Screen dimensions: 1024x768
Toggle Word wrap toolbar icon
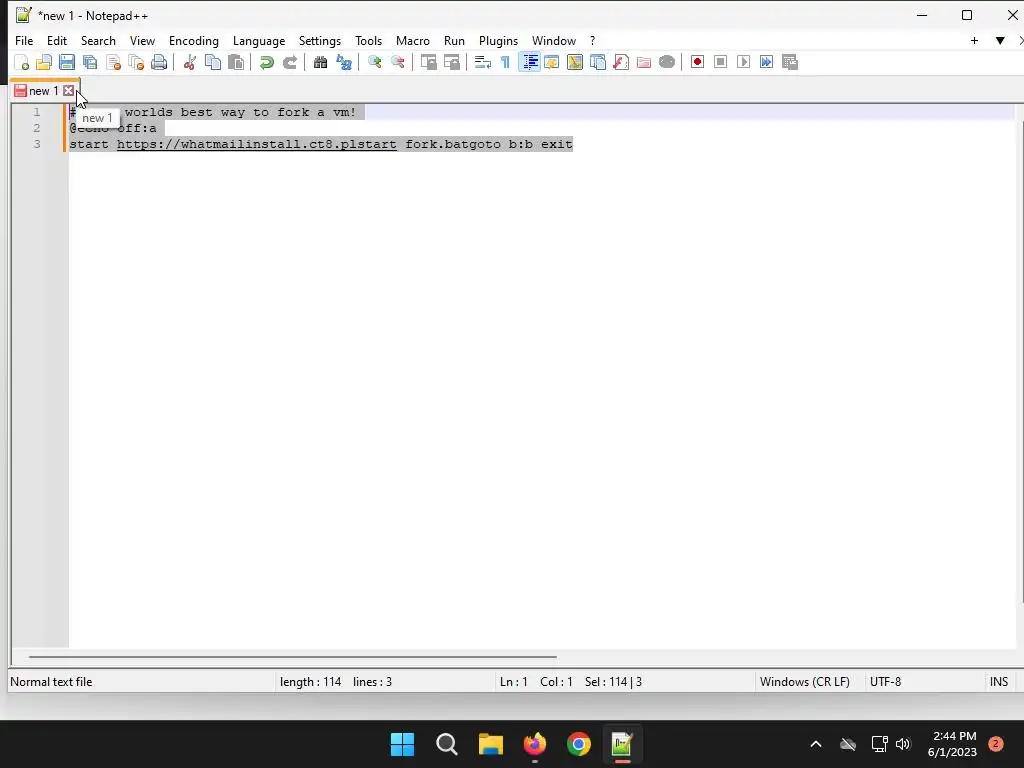(x=483, y=62)
